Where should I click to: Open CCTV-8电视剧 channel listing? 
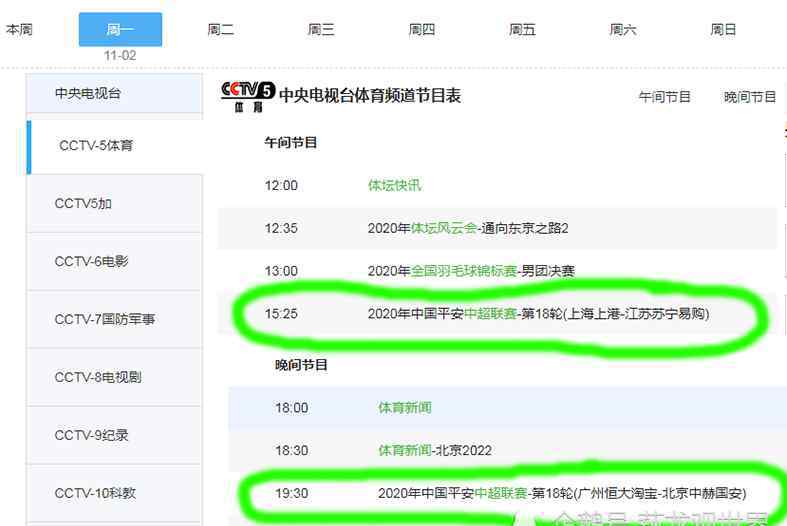point(115,377)
